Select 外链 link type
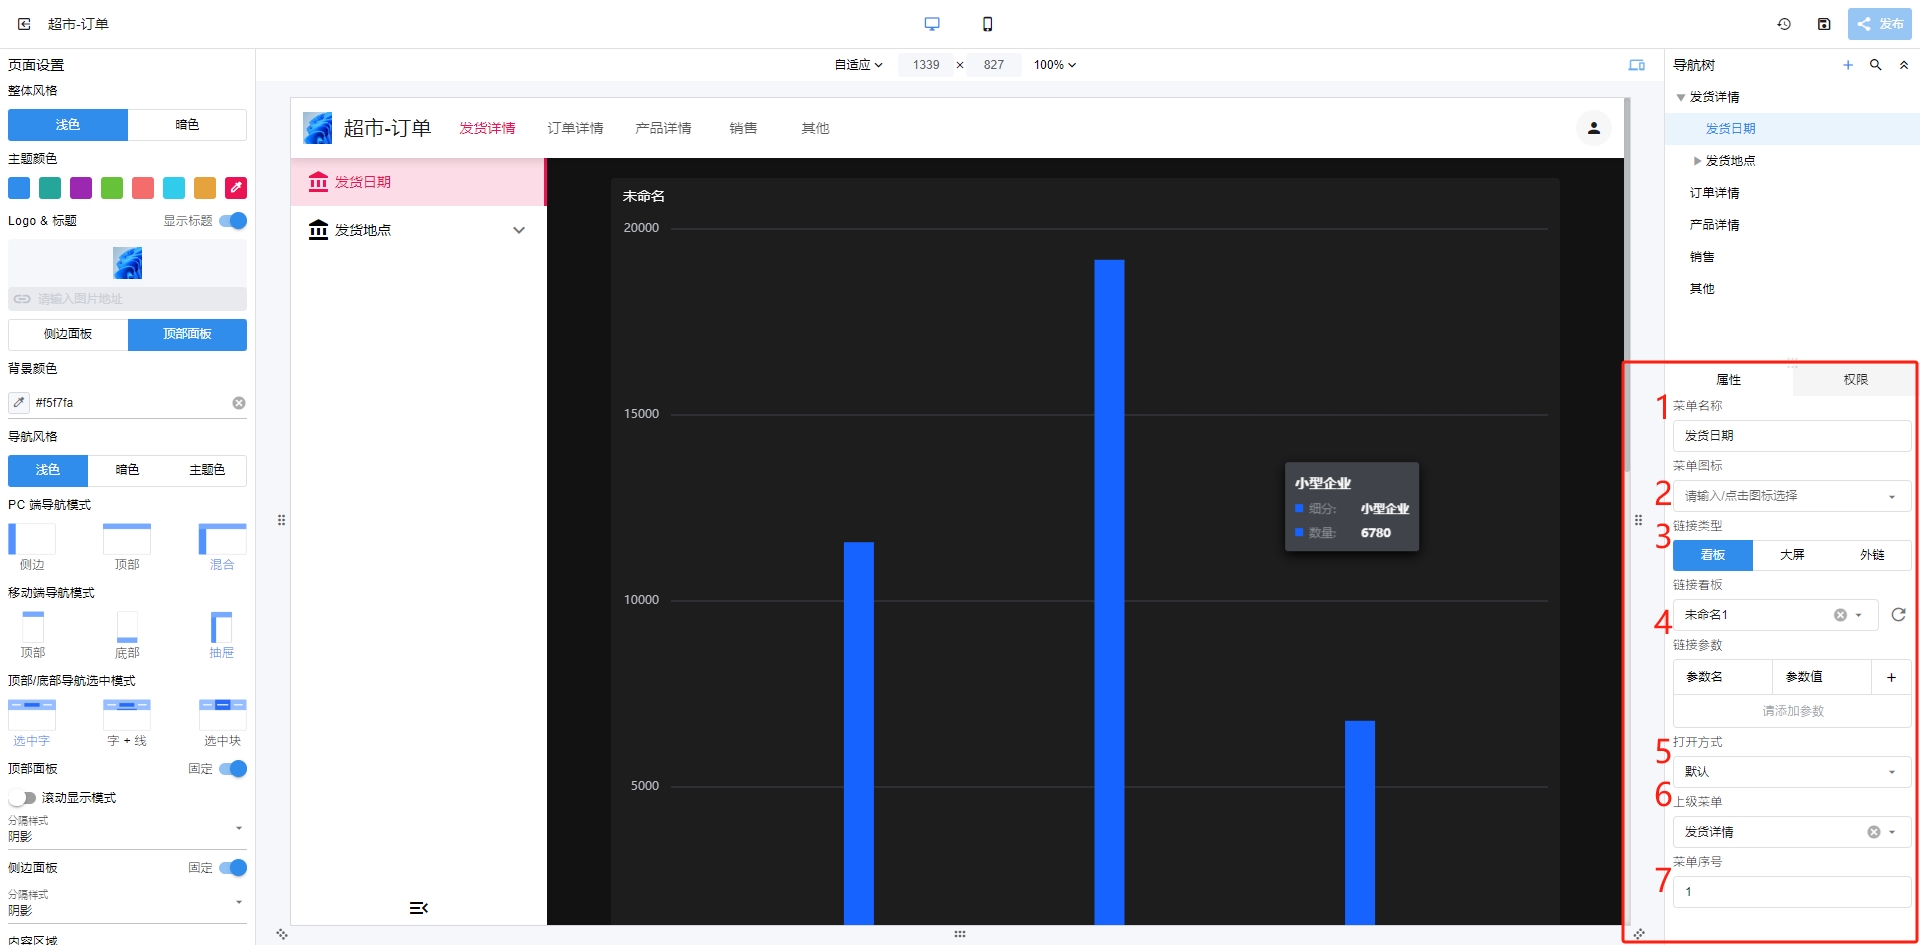 click(x=1872, y=555)
